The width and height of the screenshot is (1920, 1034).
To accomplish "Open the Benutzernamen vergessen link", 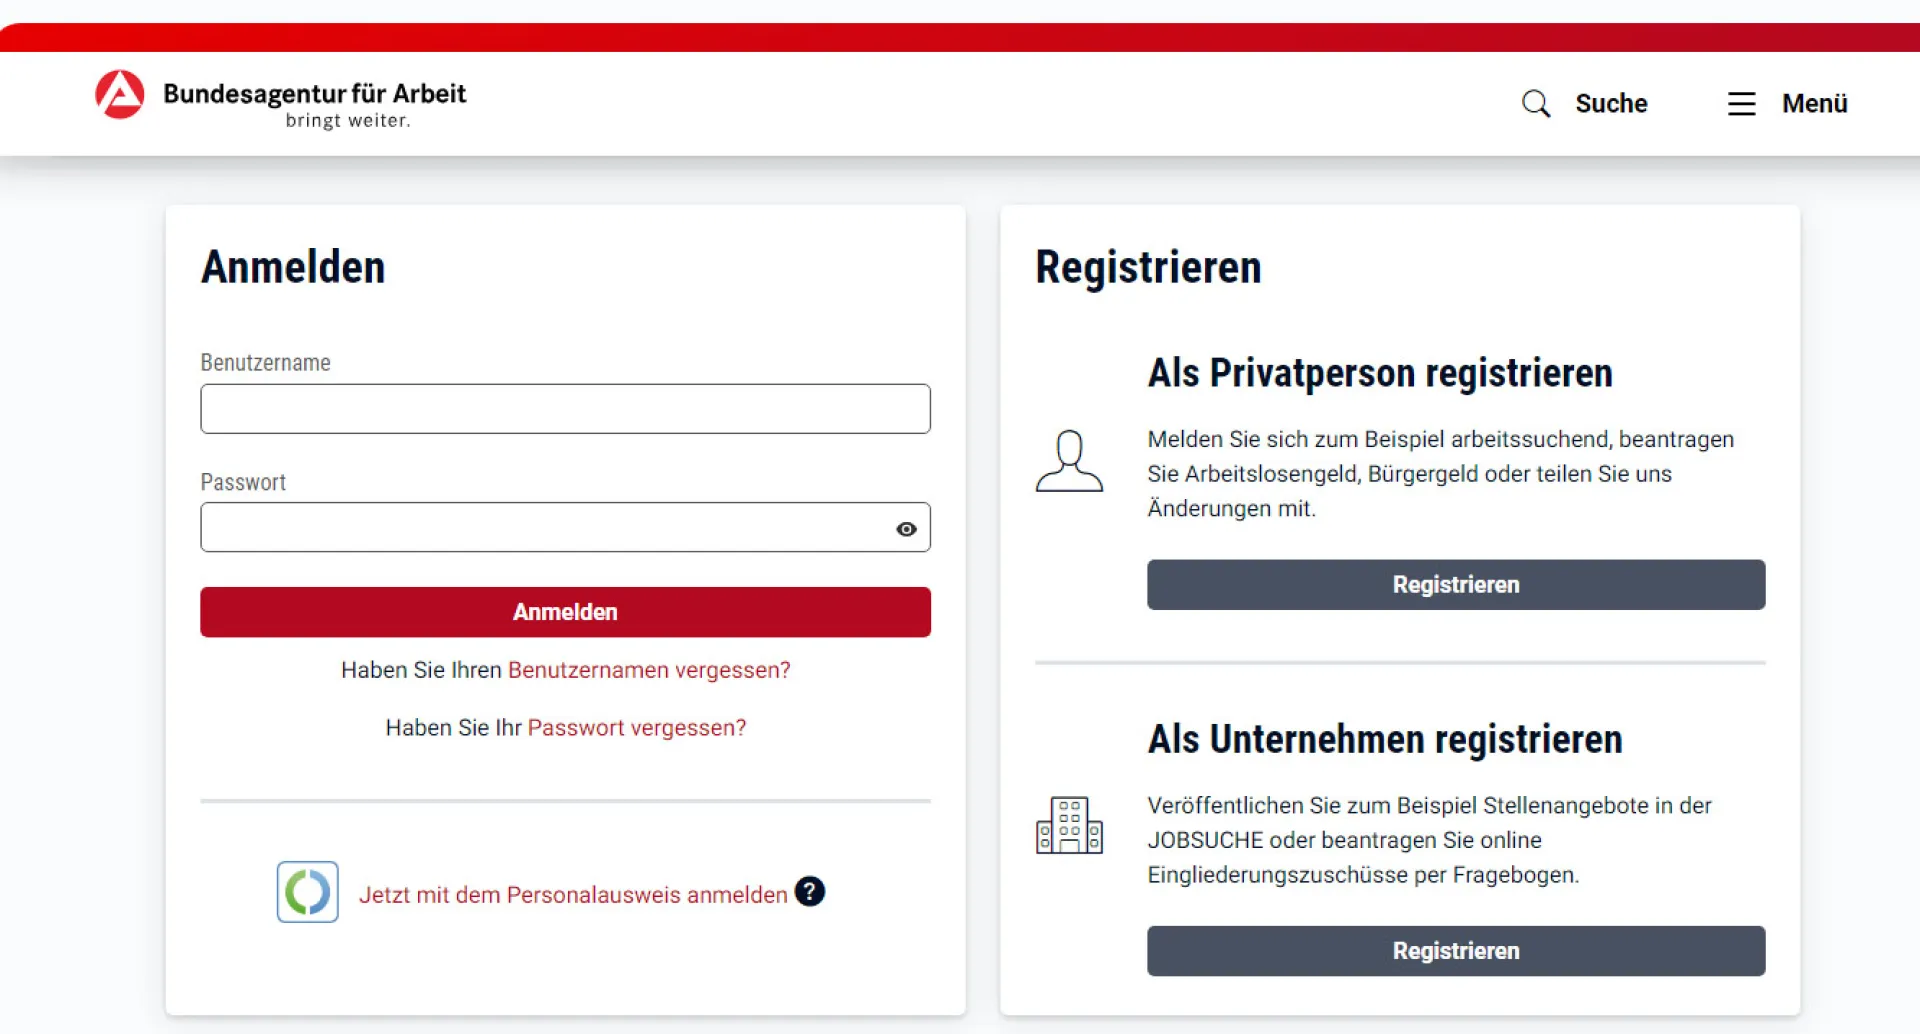I will pos(649,670).
